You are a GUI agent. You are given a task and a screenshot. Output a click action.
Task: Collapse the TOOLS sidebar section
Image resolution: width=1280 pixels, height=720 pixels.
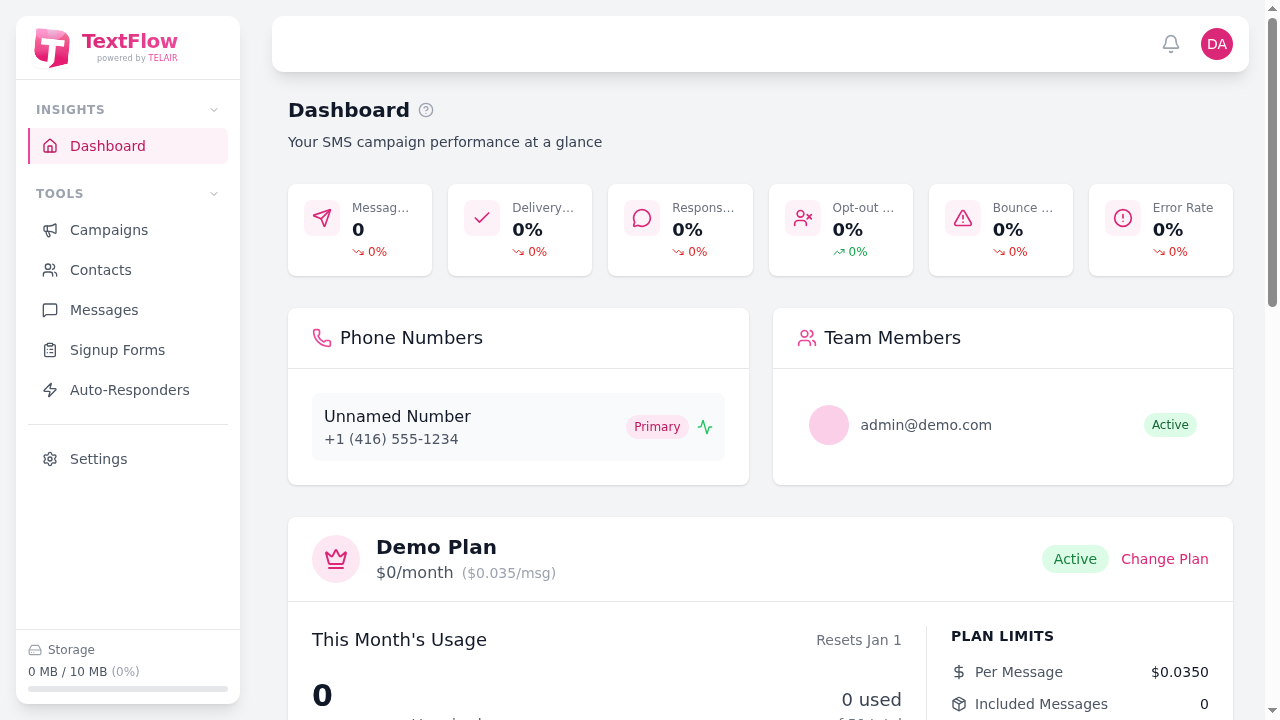coord(213,193)
